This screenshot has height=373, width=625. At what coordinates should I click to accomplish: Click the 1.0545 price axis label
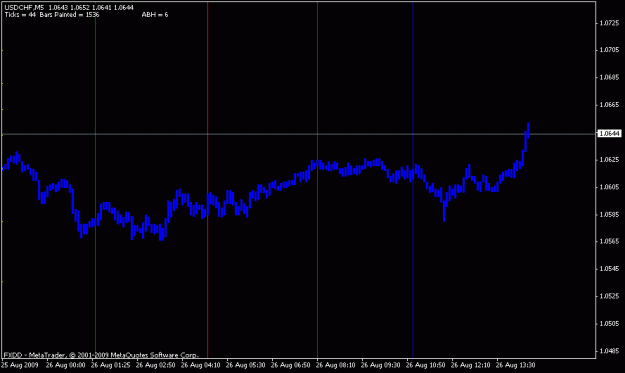609,269
